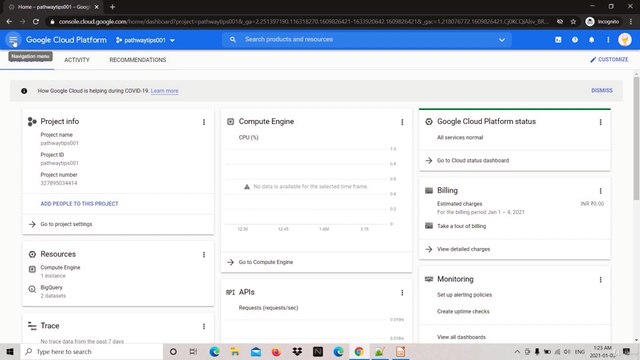Open Billing card options menu

click(600, 191)
